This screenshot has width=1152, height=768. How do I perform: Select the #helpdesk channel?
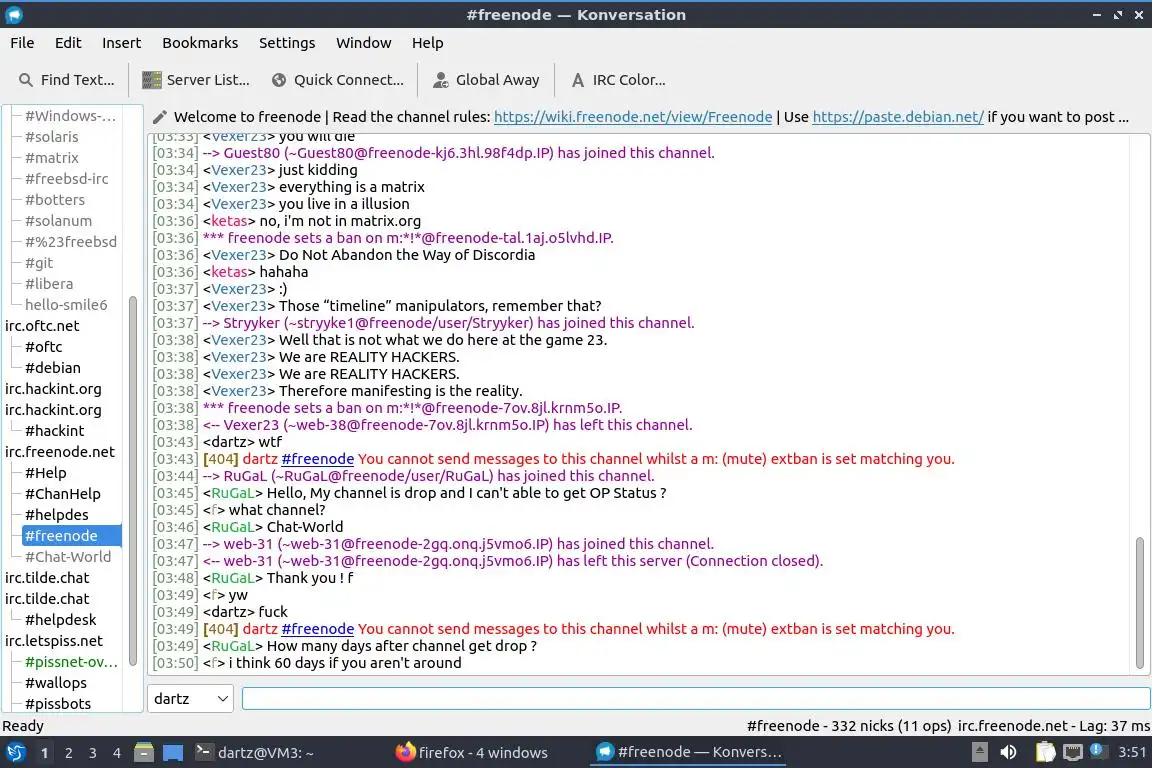(x=60, y=620)
